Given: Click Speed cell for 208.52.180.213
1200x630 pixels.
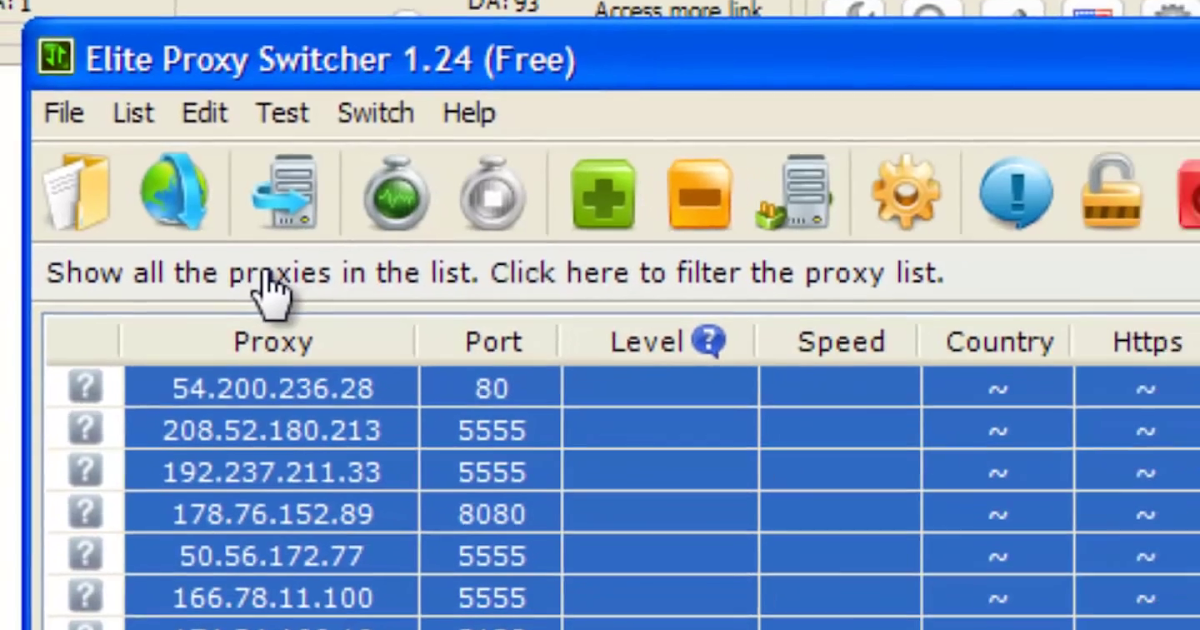Looking at the screenshot, I should pyautogui.click(x=840, y=430).
